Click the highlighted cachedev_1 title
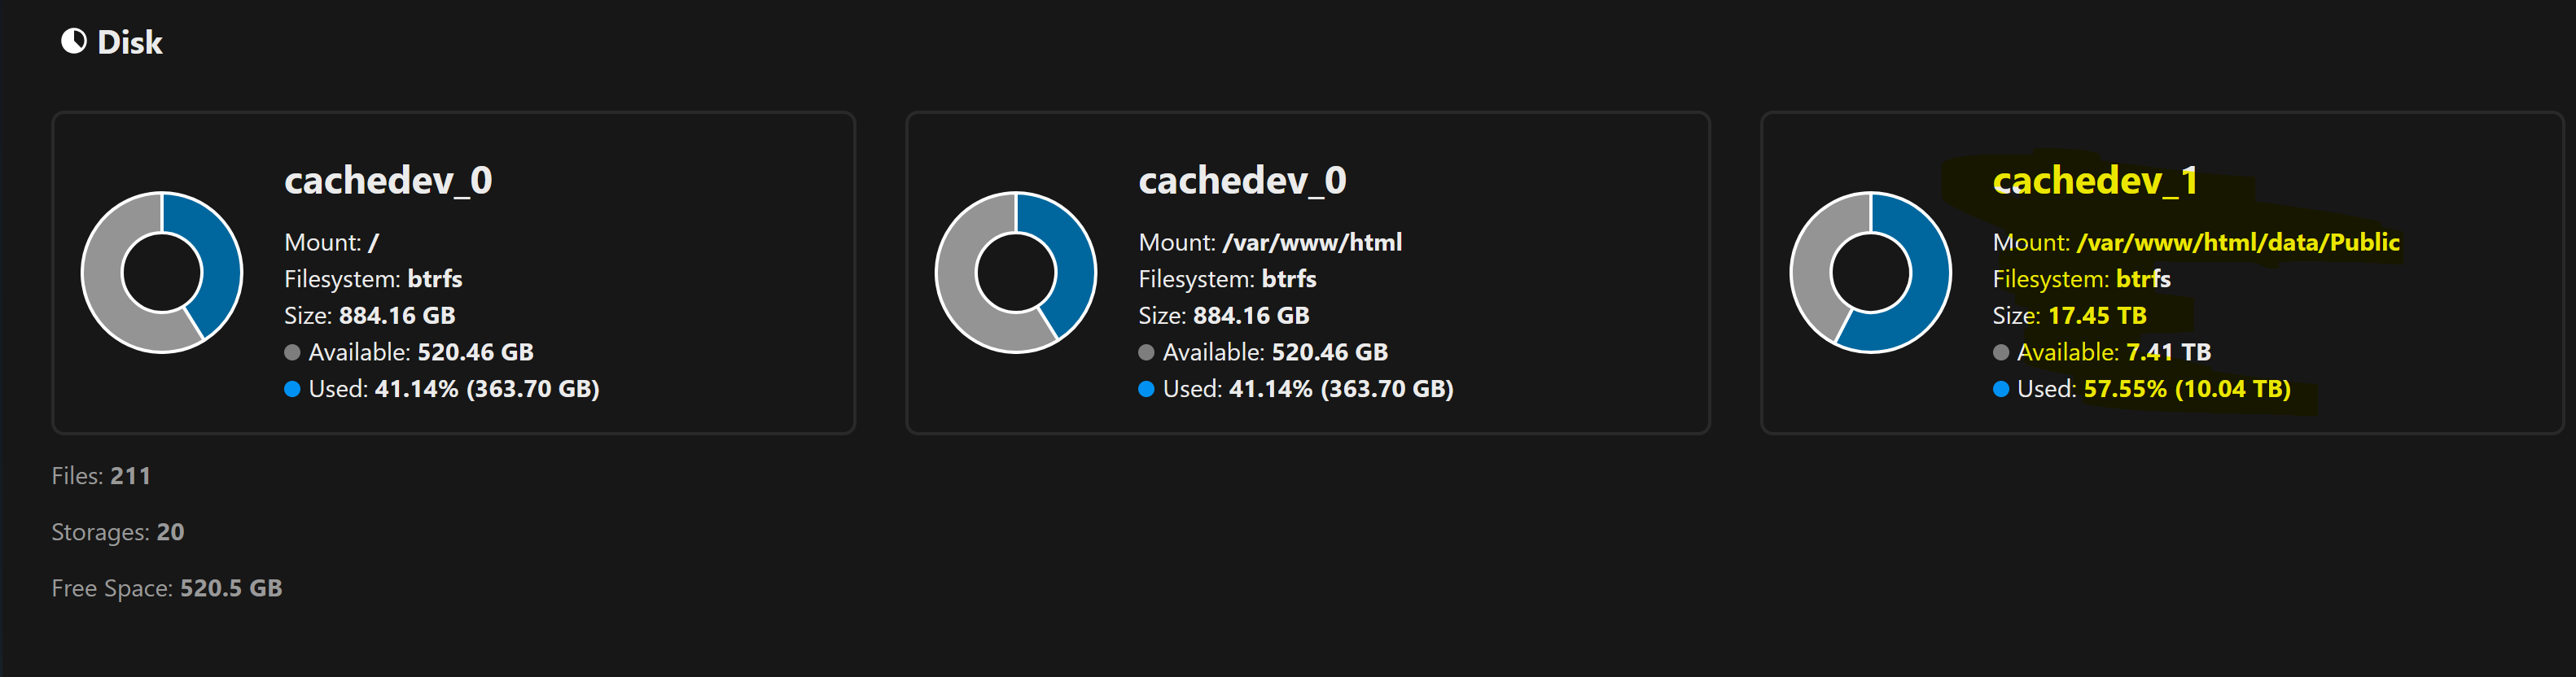Screen dimensions: 2576x677 [2095, 181]
